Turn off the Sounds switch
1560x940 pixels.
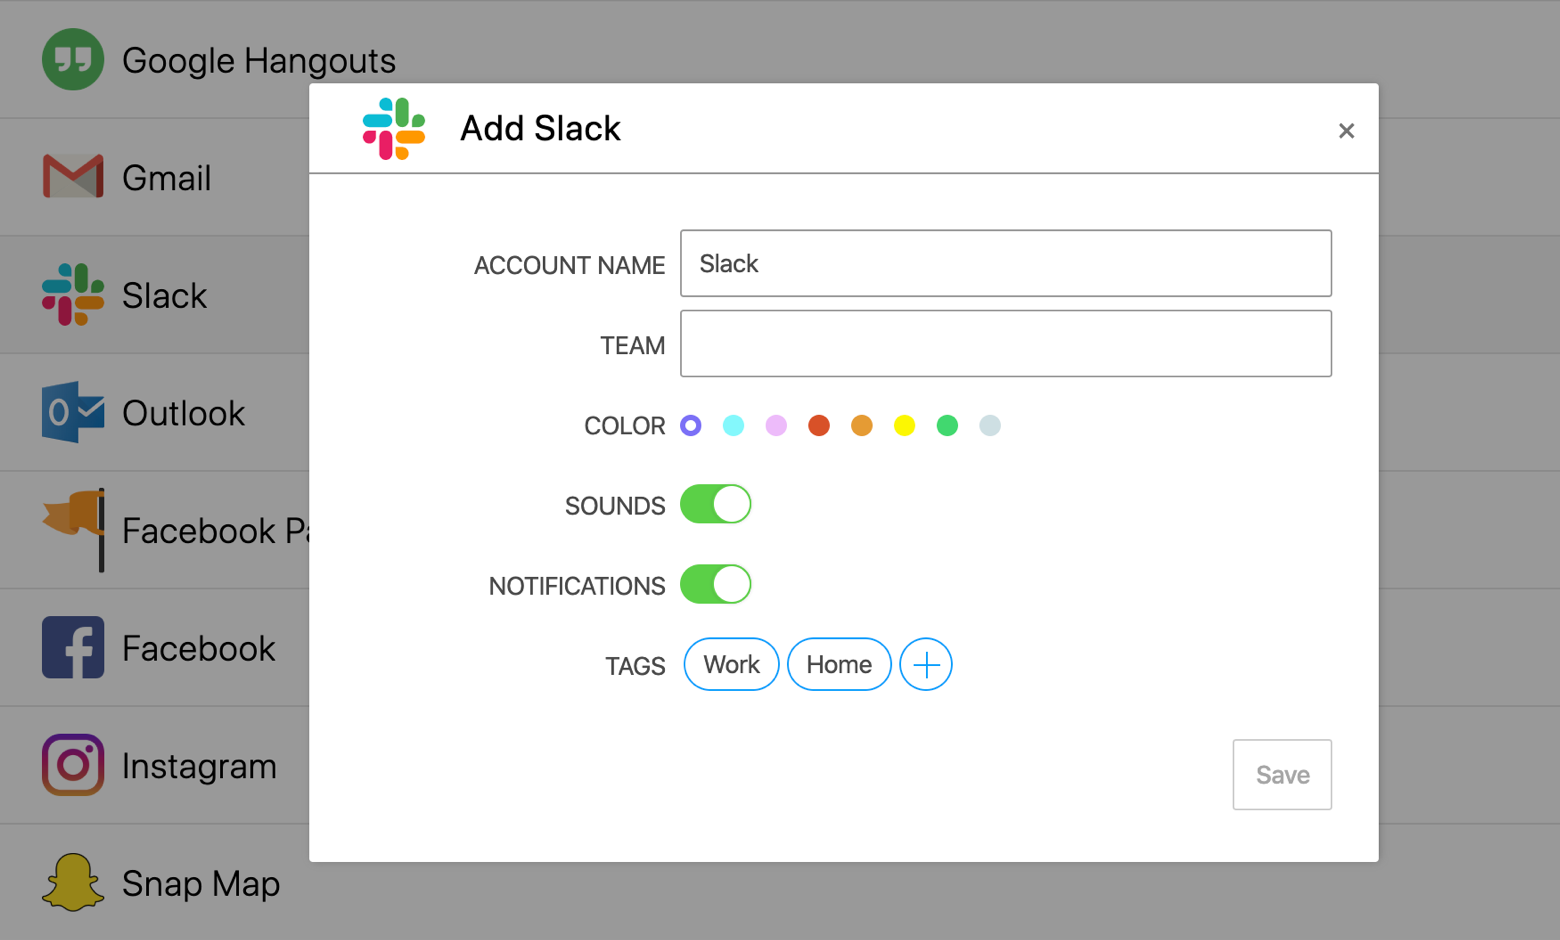click(716, 504)
